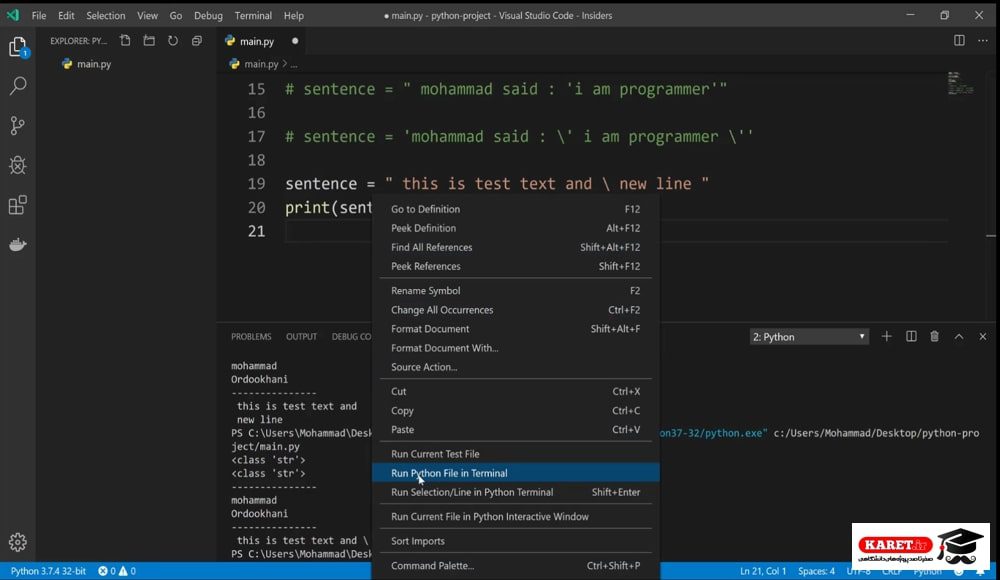
Task: Open the Manage gear in activity bar
Action: (x=18, y=542)
